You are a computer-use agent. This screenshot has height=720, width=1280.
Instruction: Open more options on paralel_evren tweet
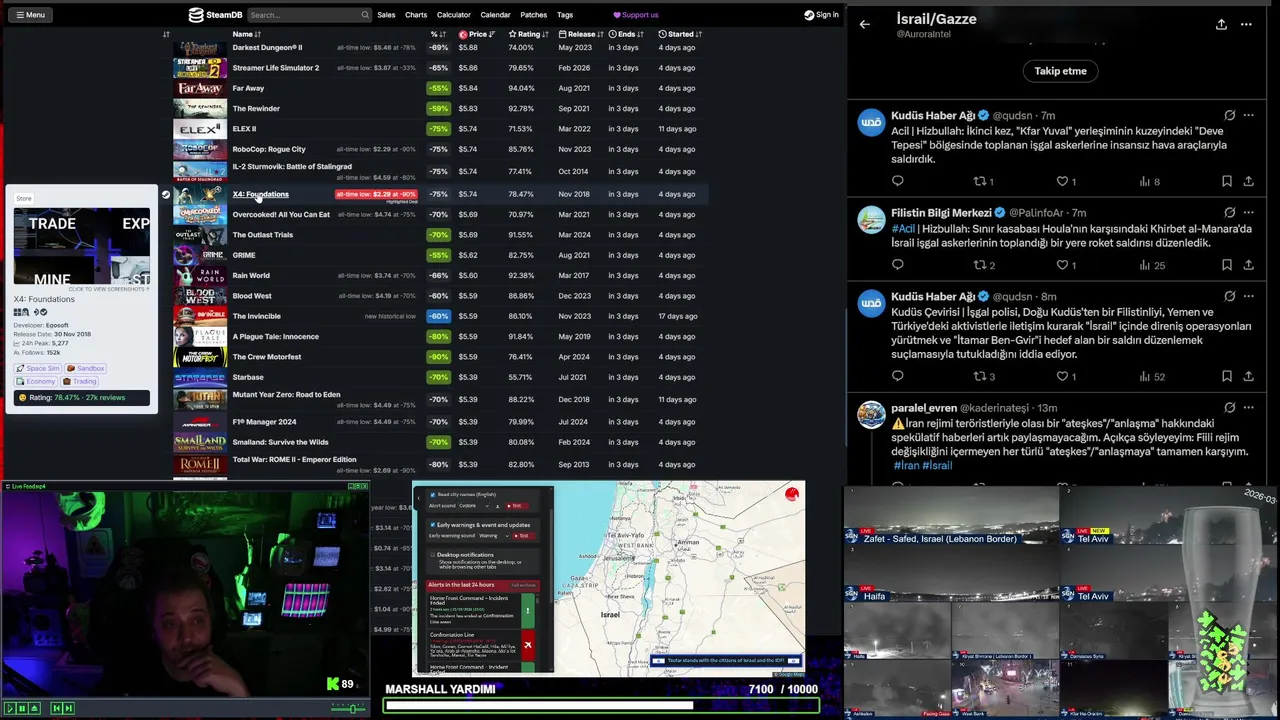[x=1248, y=408]
